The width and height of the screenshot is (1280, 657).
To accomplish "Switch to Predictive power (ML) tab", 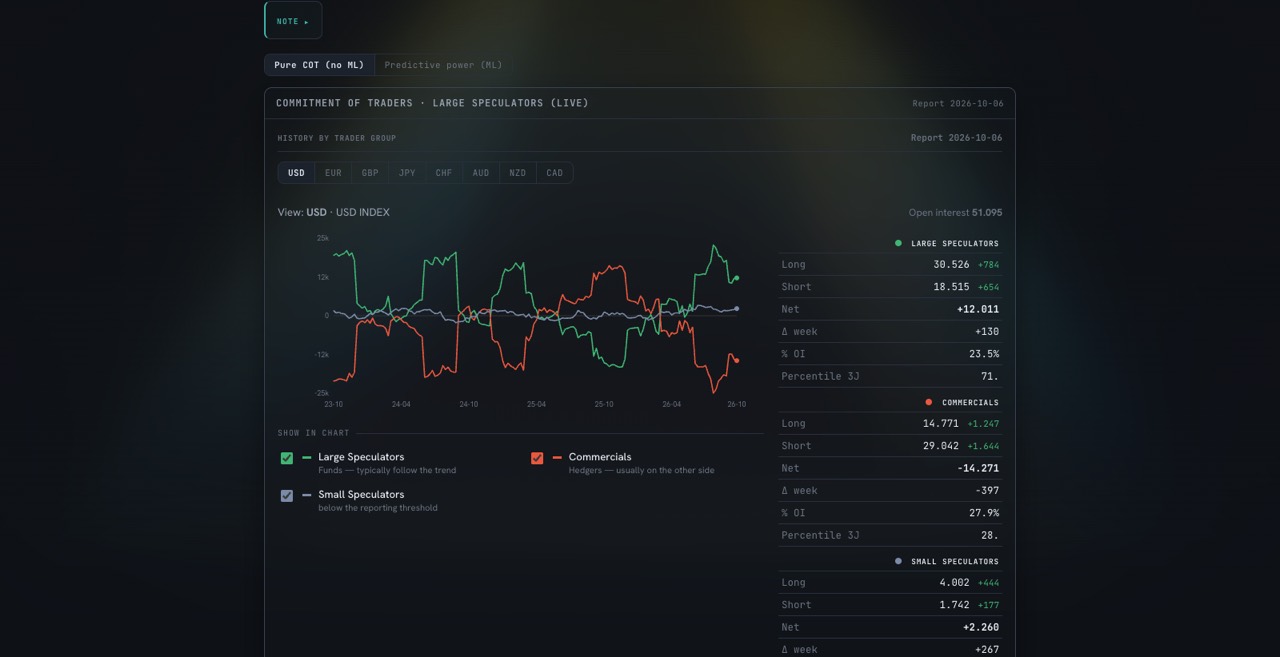I will point(443,65).
